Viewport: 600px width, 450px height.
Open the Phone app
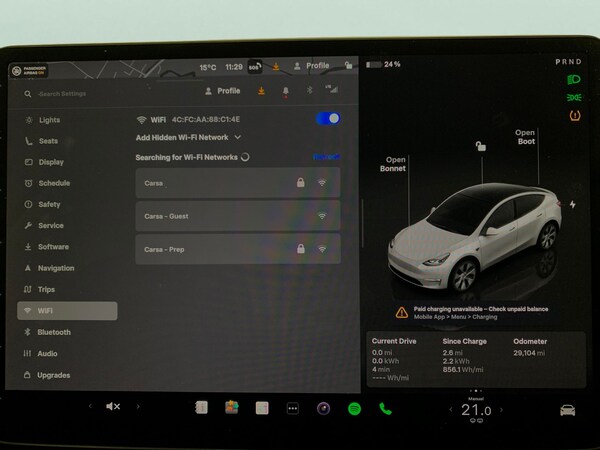(x=385, y=409)
